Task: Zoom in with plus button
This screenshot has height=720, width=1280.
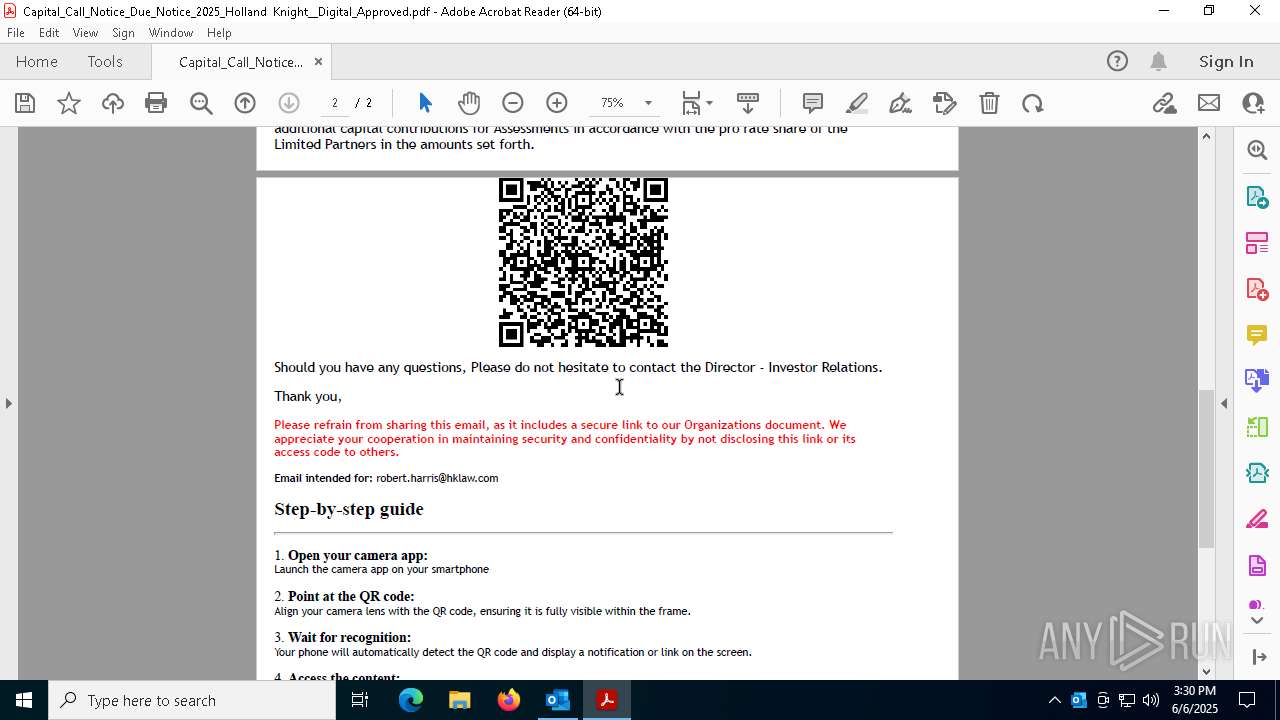Action: (557, 103)
